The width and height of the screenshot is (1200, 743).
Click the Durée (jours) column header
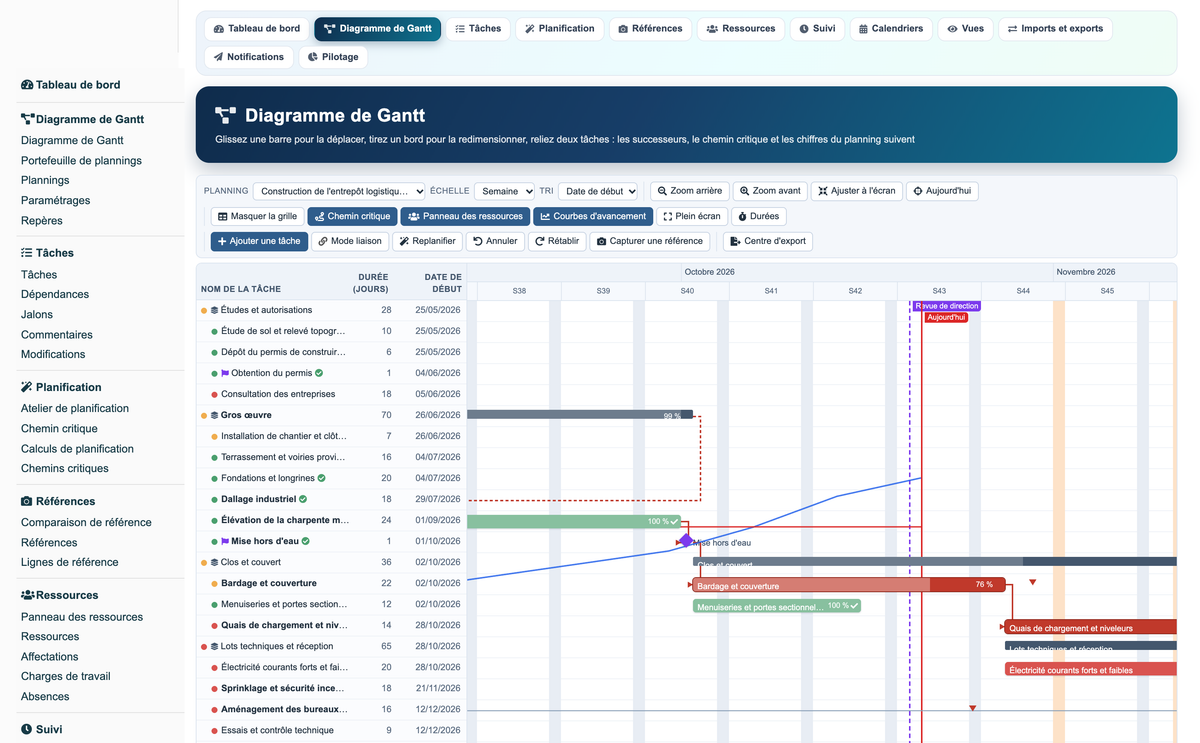coord(370,283)
